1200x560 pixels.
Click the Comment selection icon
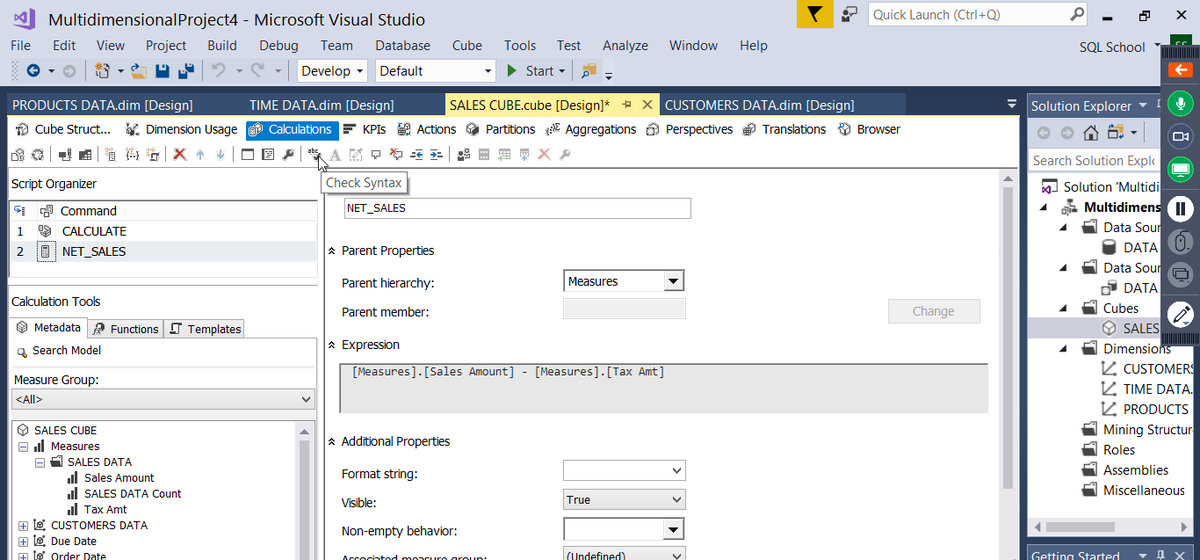[x=376, y=155]
